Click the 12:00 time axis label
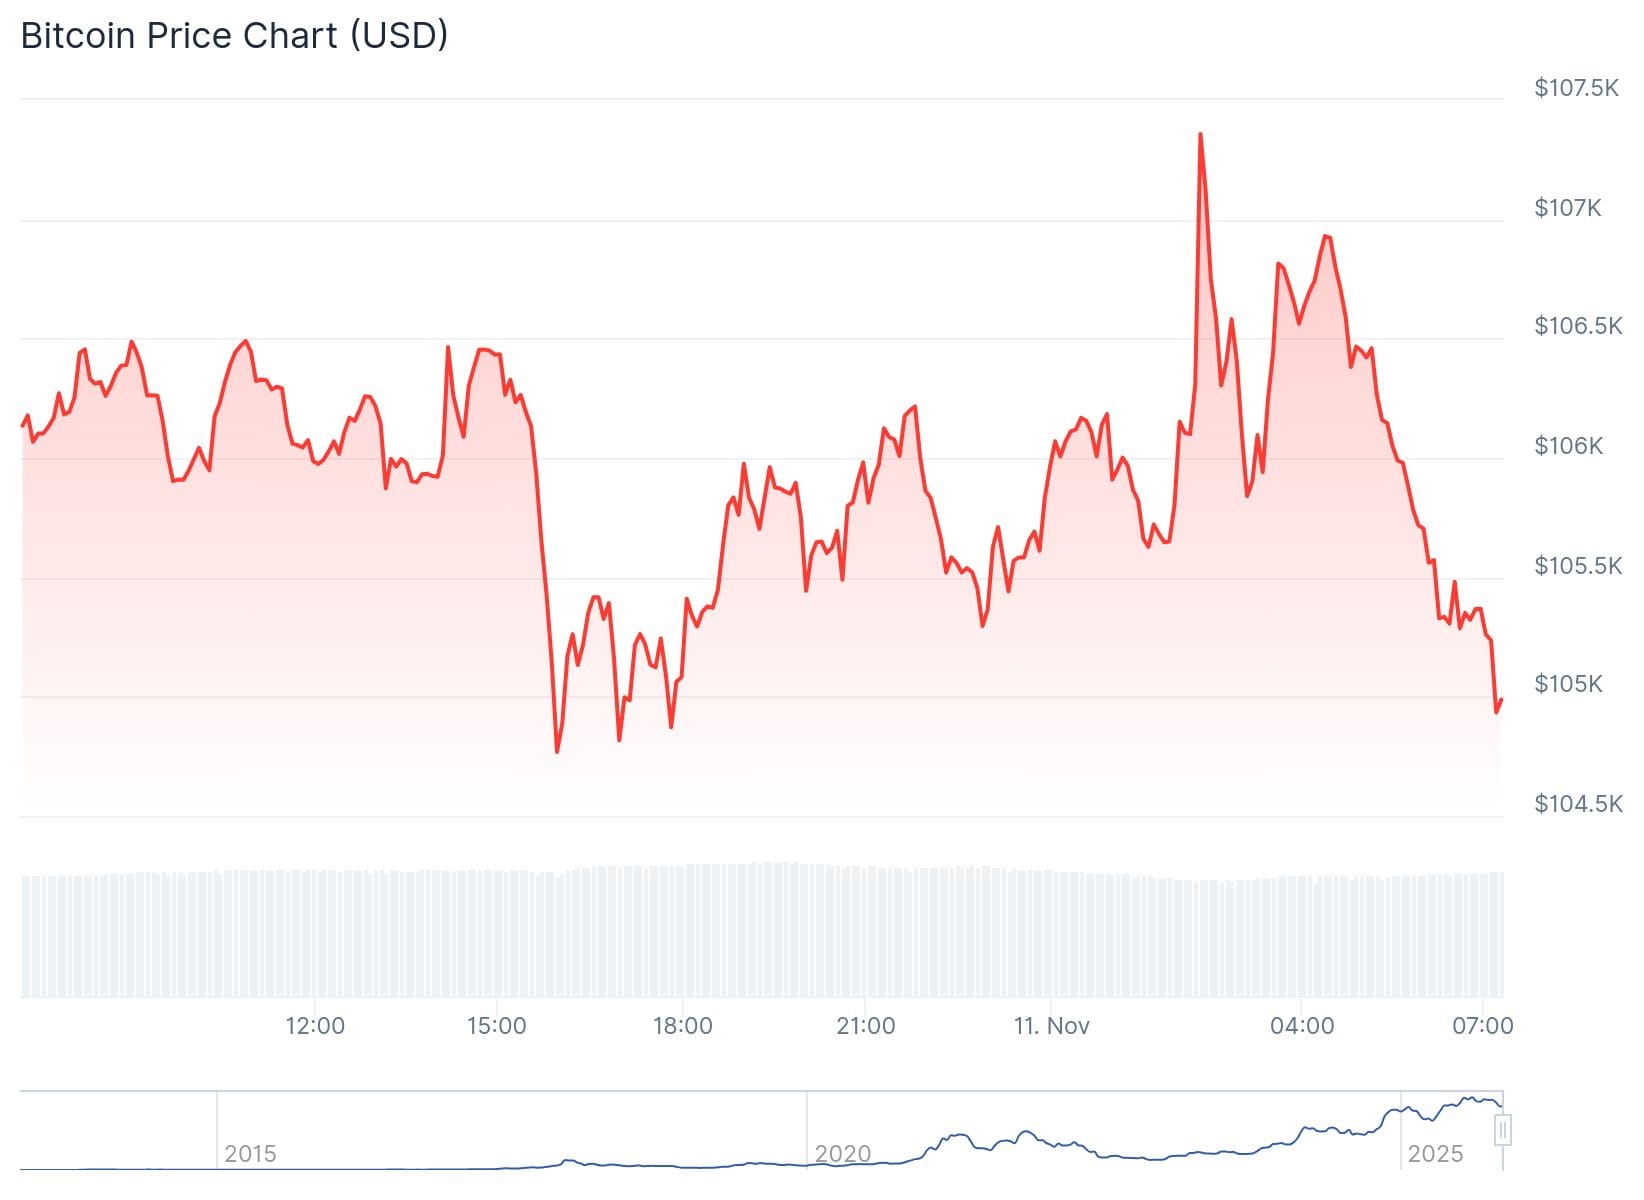The image size is (1644, 1200). [x=315, y=1026]
